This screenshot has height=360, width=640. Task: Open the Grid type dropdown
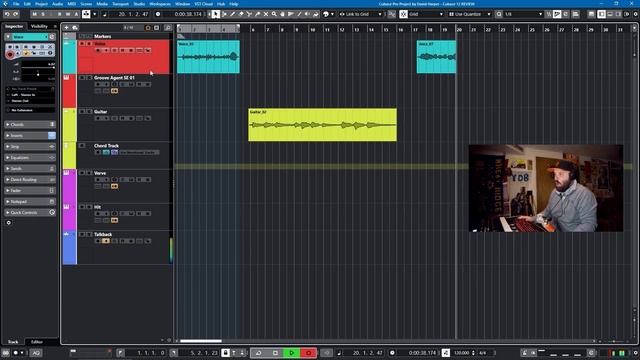point(426,14)
